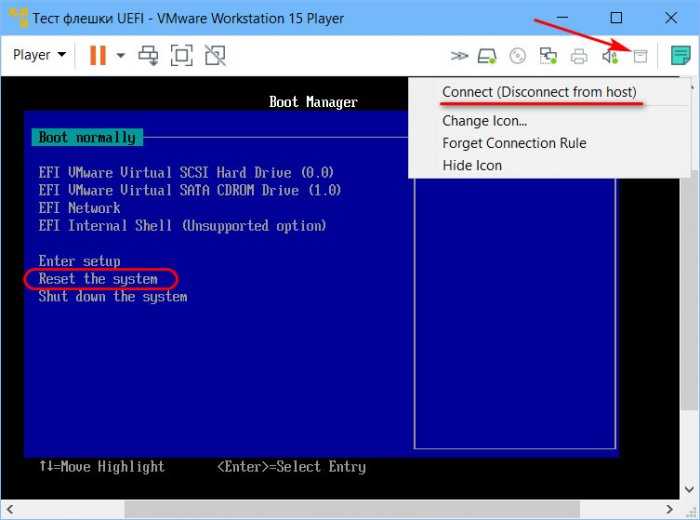Screen dimensions: 700x520
Task: Expand the power options dropdown arrow
Action: pyautogui.click(x=121, y=55)
